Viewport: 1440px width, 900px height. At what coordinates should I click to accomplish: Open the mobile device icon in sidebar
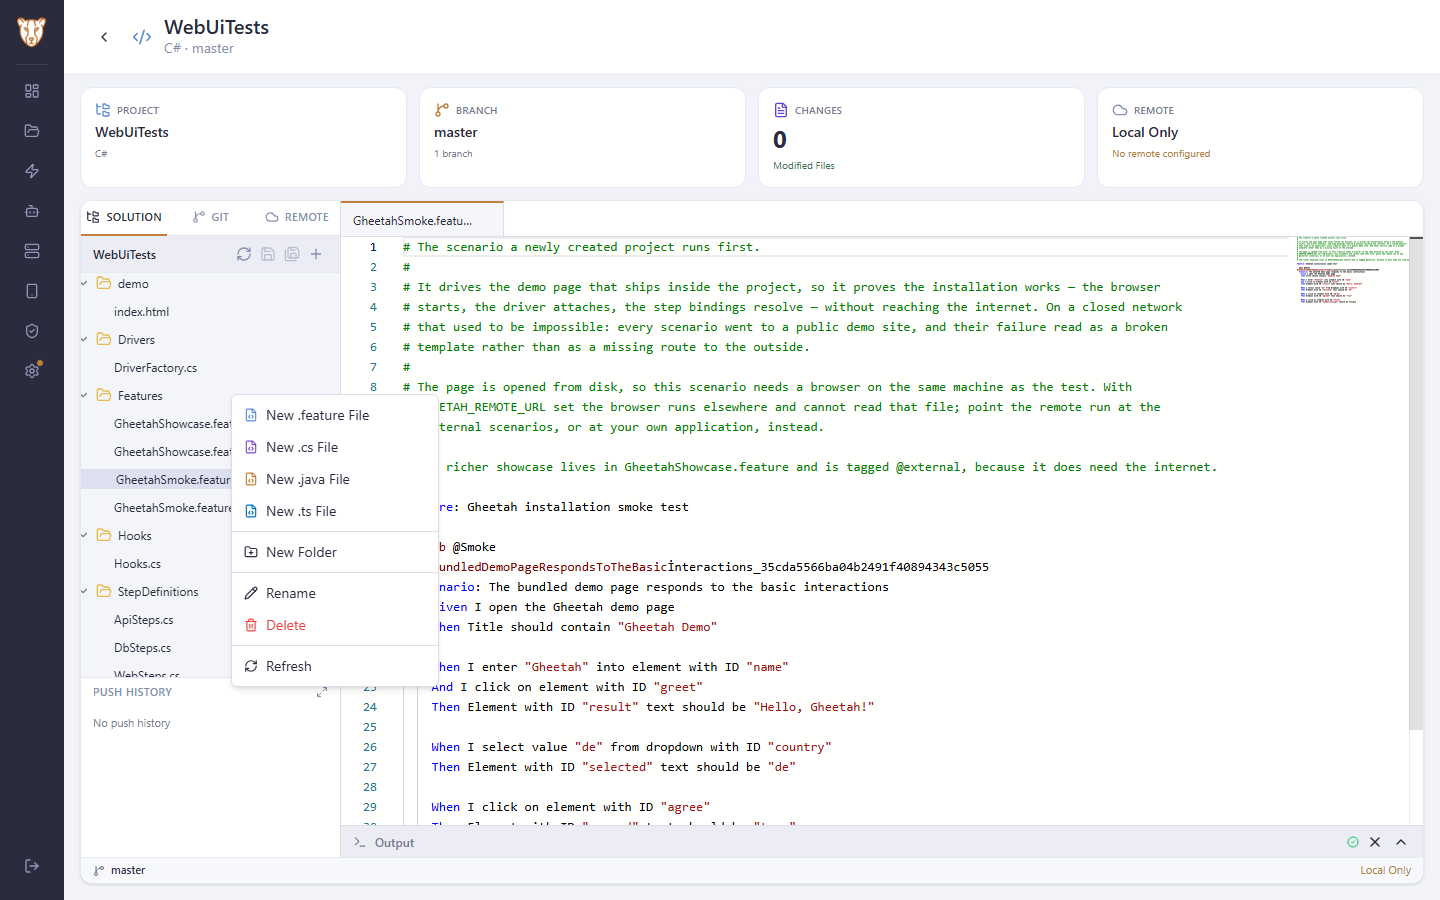(x=32, y=291)
